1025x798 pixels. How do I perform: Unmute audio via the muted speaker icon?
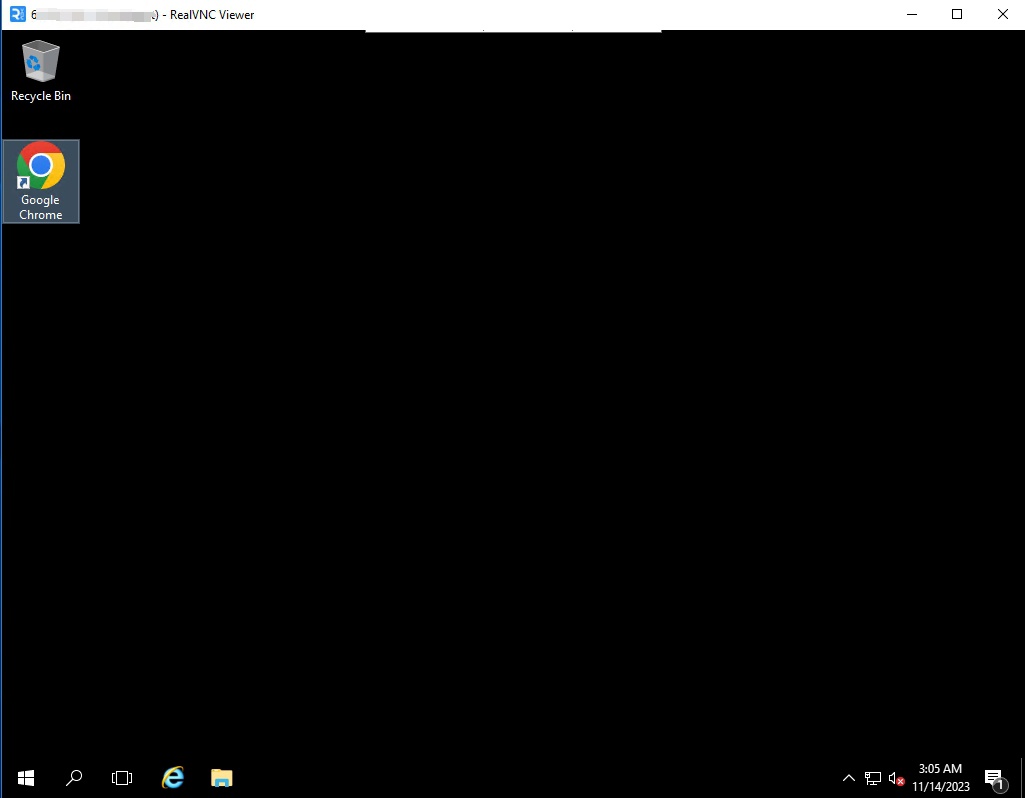(897, 778)
